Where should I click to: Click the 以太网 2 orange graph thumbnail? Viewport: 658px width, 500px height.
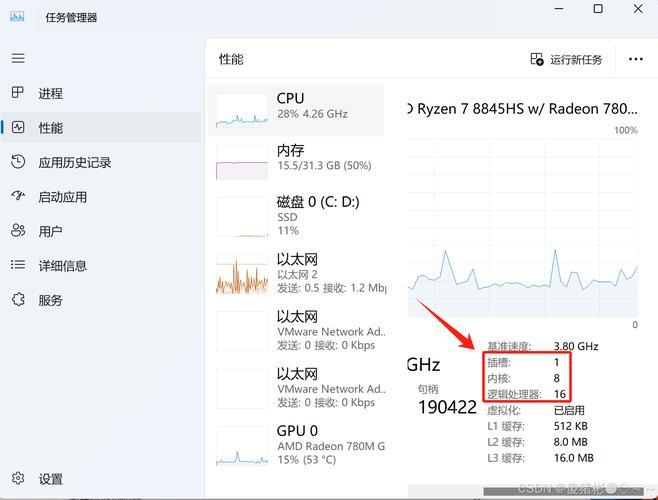click(242, 274)
